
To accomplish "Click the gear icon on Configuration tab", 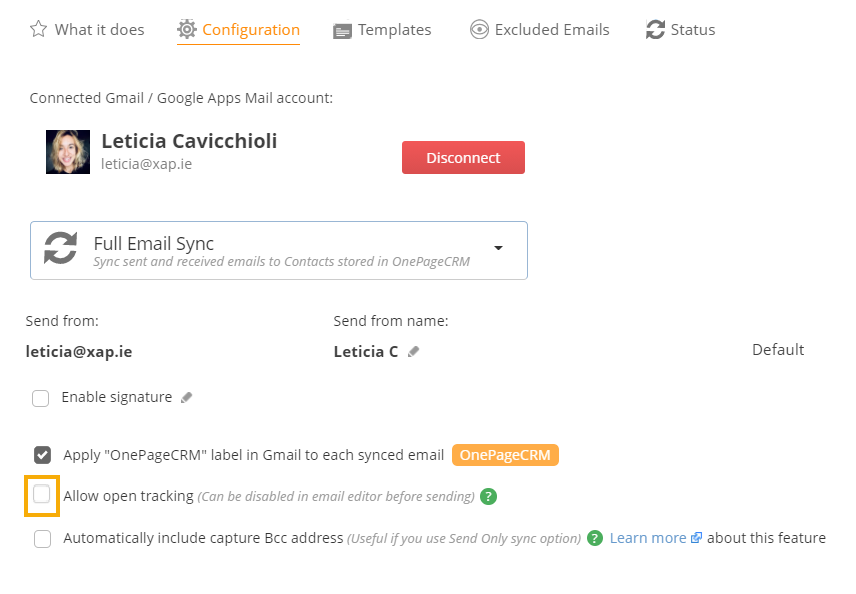I will click(x=187, y=29).
